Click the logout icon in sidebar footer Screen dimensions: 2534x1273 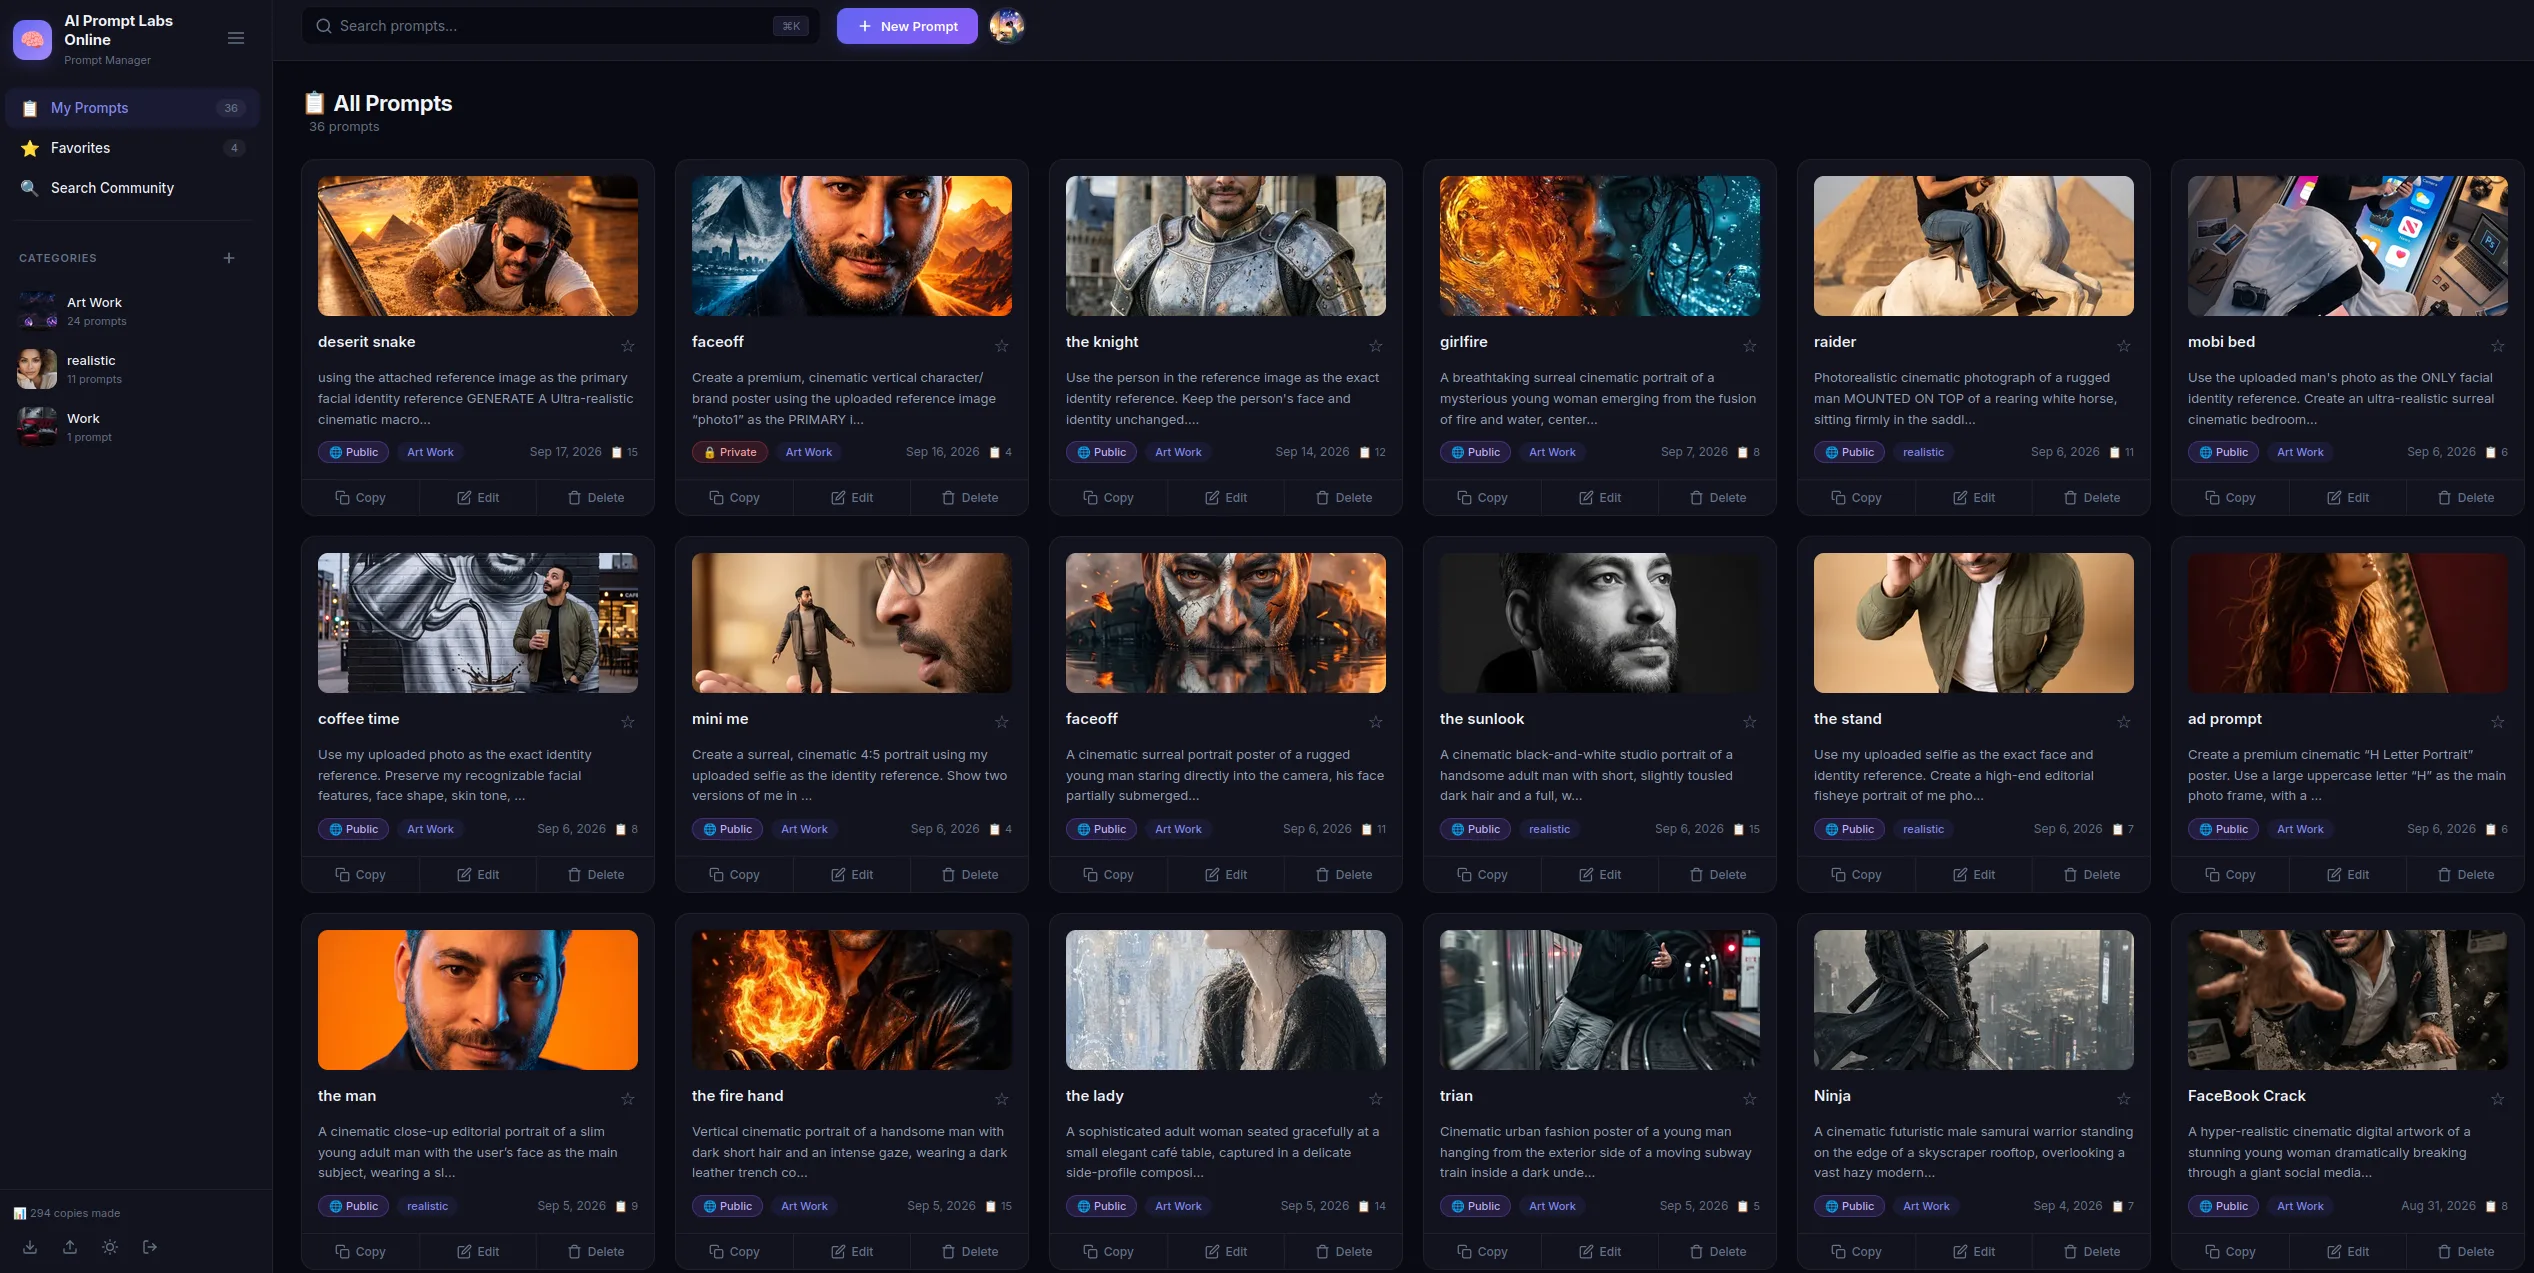[x=150, y=1247]
